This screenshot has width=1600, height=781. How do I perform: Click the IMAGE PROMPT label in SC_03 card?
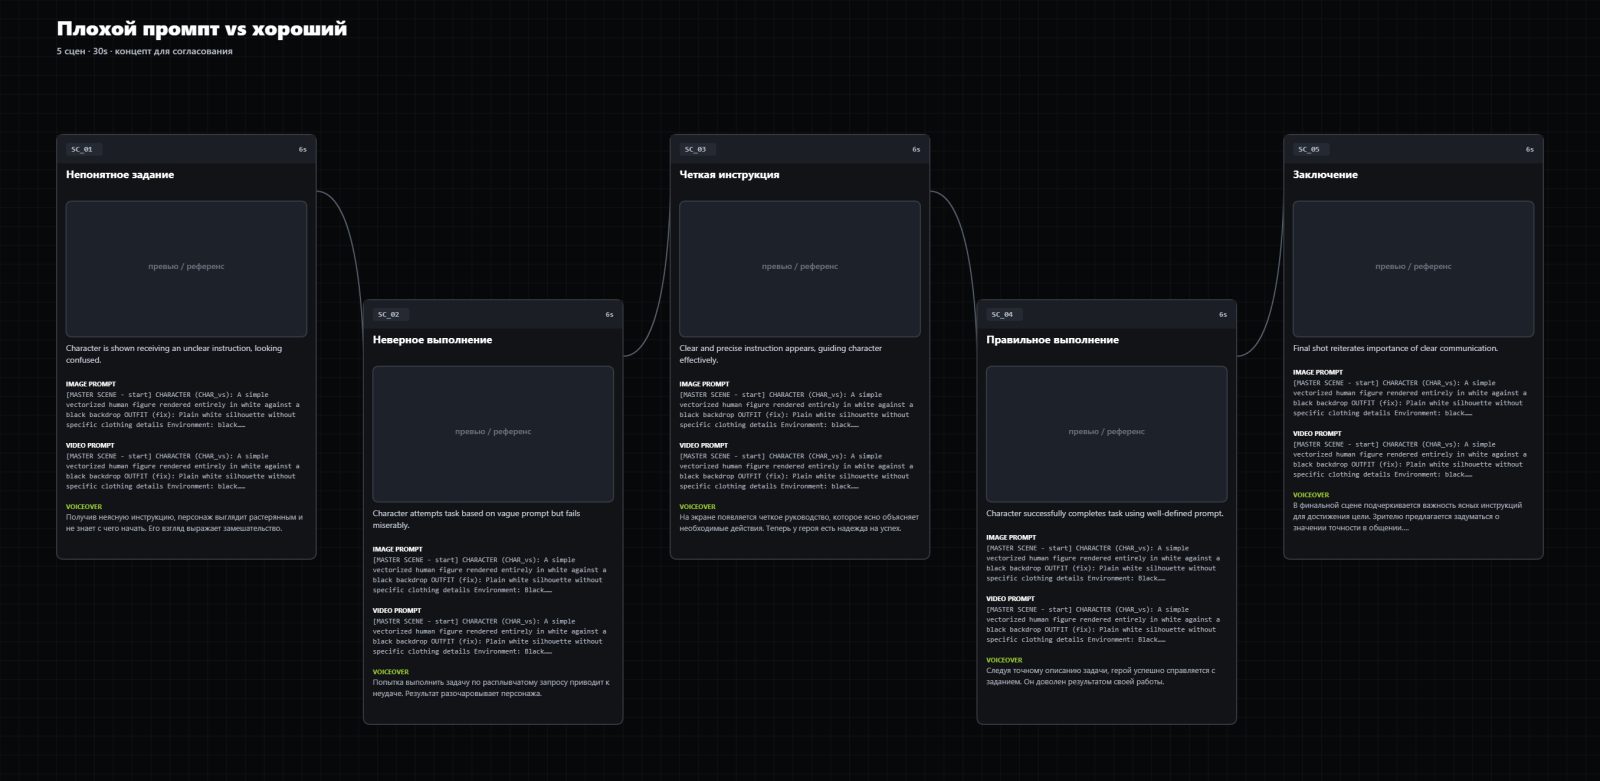704,384
